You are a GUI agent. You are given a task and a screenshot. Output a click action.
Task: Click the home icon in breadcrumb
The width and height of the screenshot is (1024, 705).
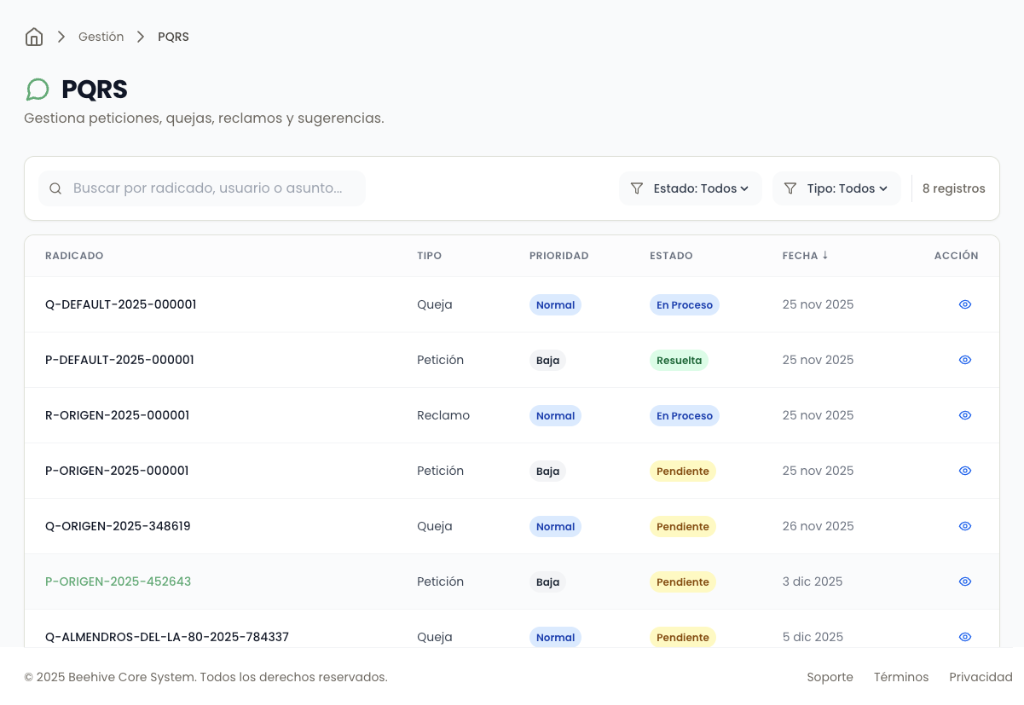[34, 37]
